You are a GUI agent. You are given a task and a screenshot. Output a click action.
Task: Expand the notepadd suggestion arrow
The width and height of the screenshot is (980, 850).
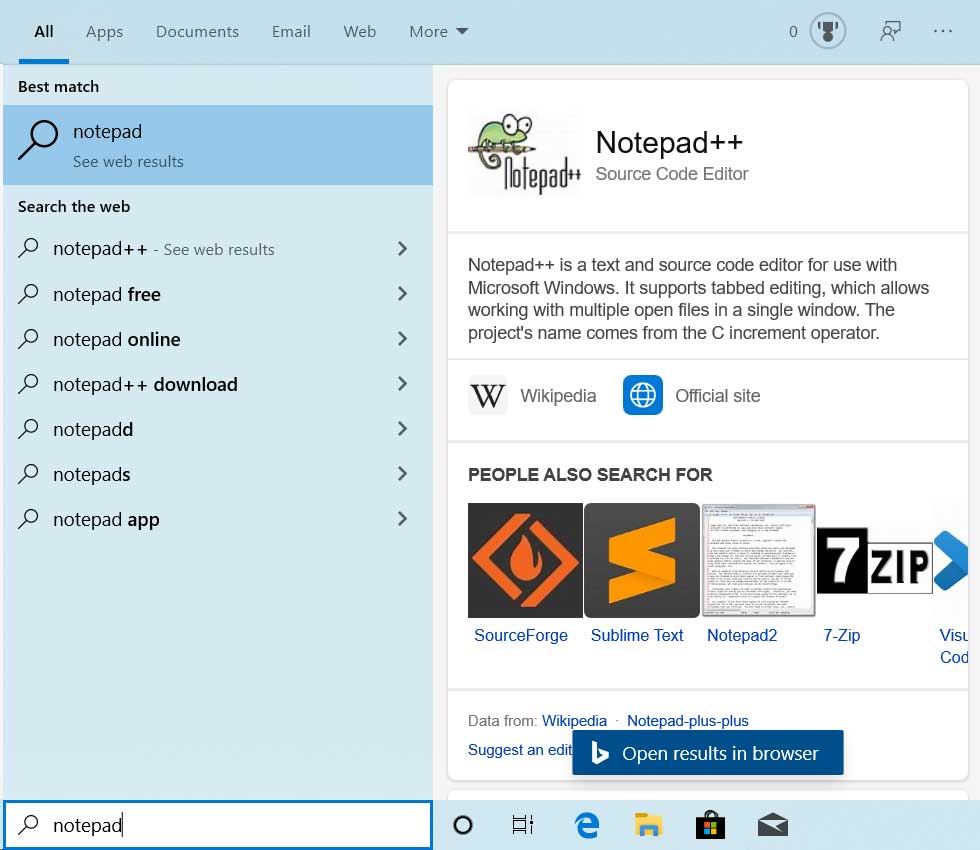pyautogui.click(x=402, y=429)
